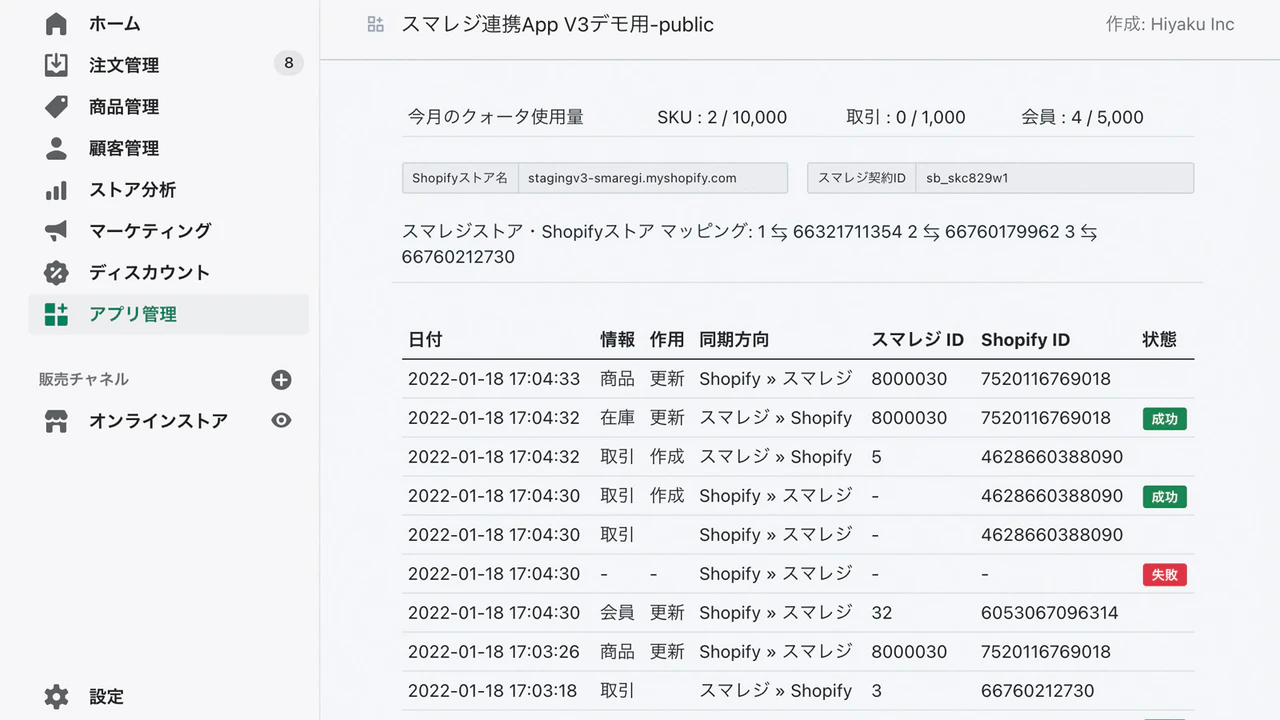Click Shopify ID 6053067096314
Screen dimensions: 1280x720
click(1050, 613)
